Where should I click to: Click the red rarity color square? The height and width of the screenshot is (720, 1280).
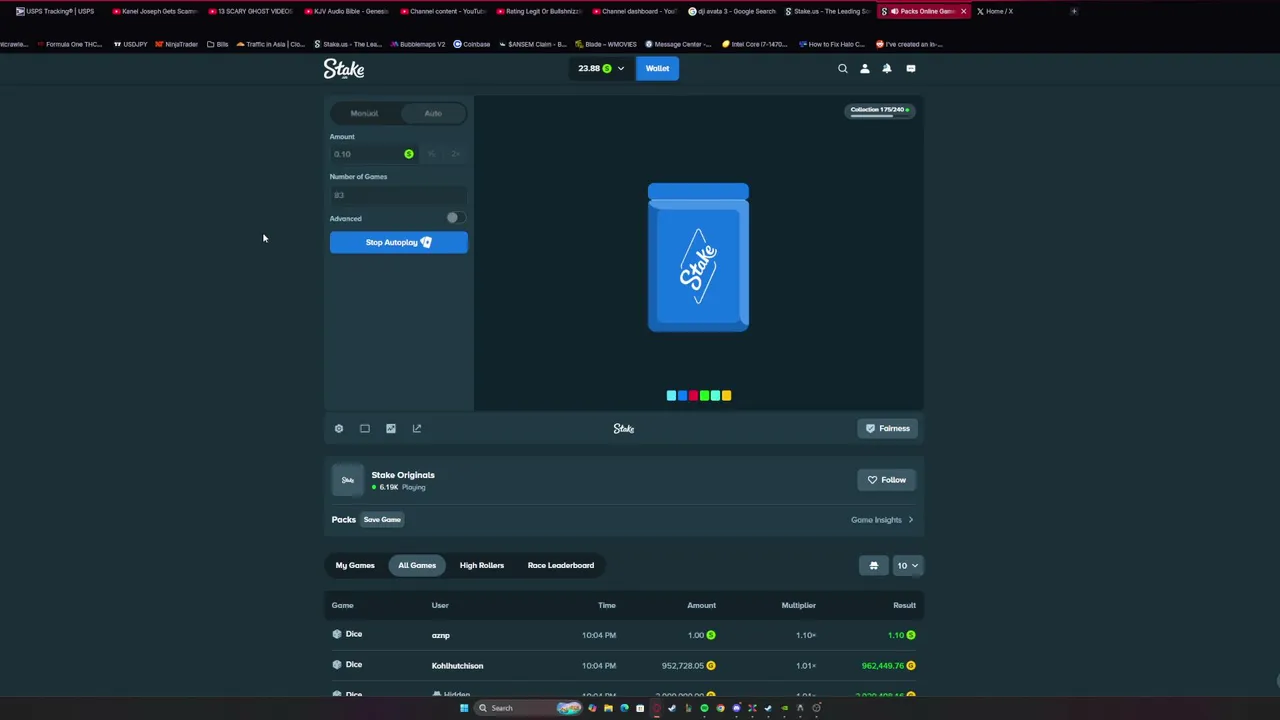tap(693, 396)
